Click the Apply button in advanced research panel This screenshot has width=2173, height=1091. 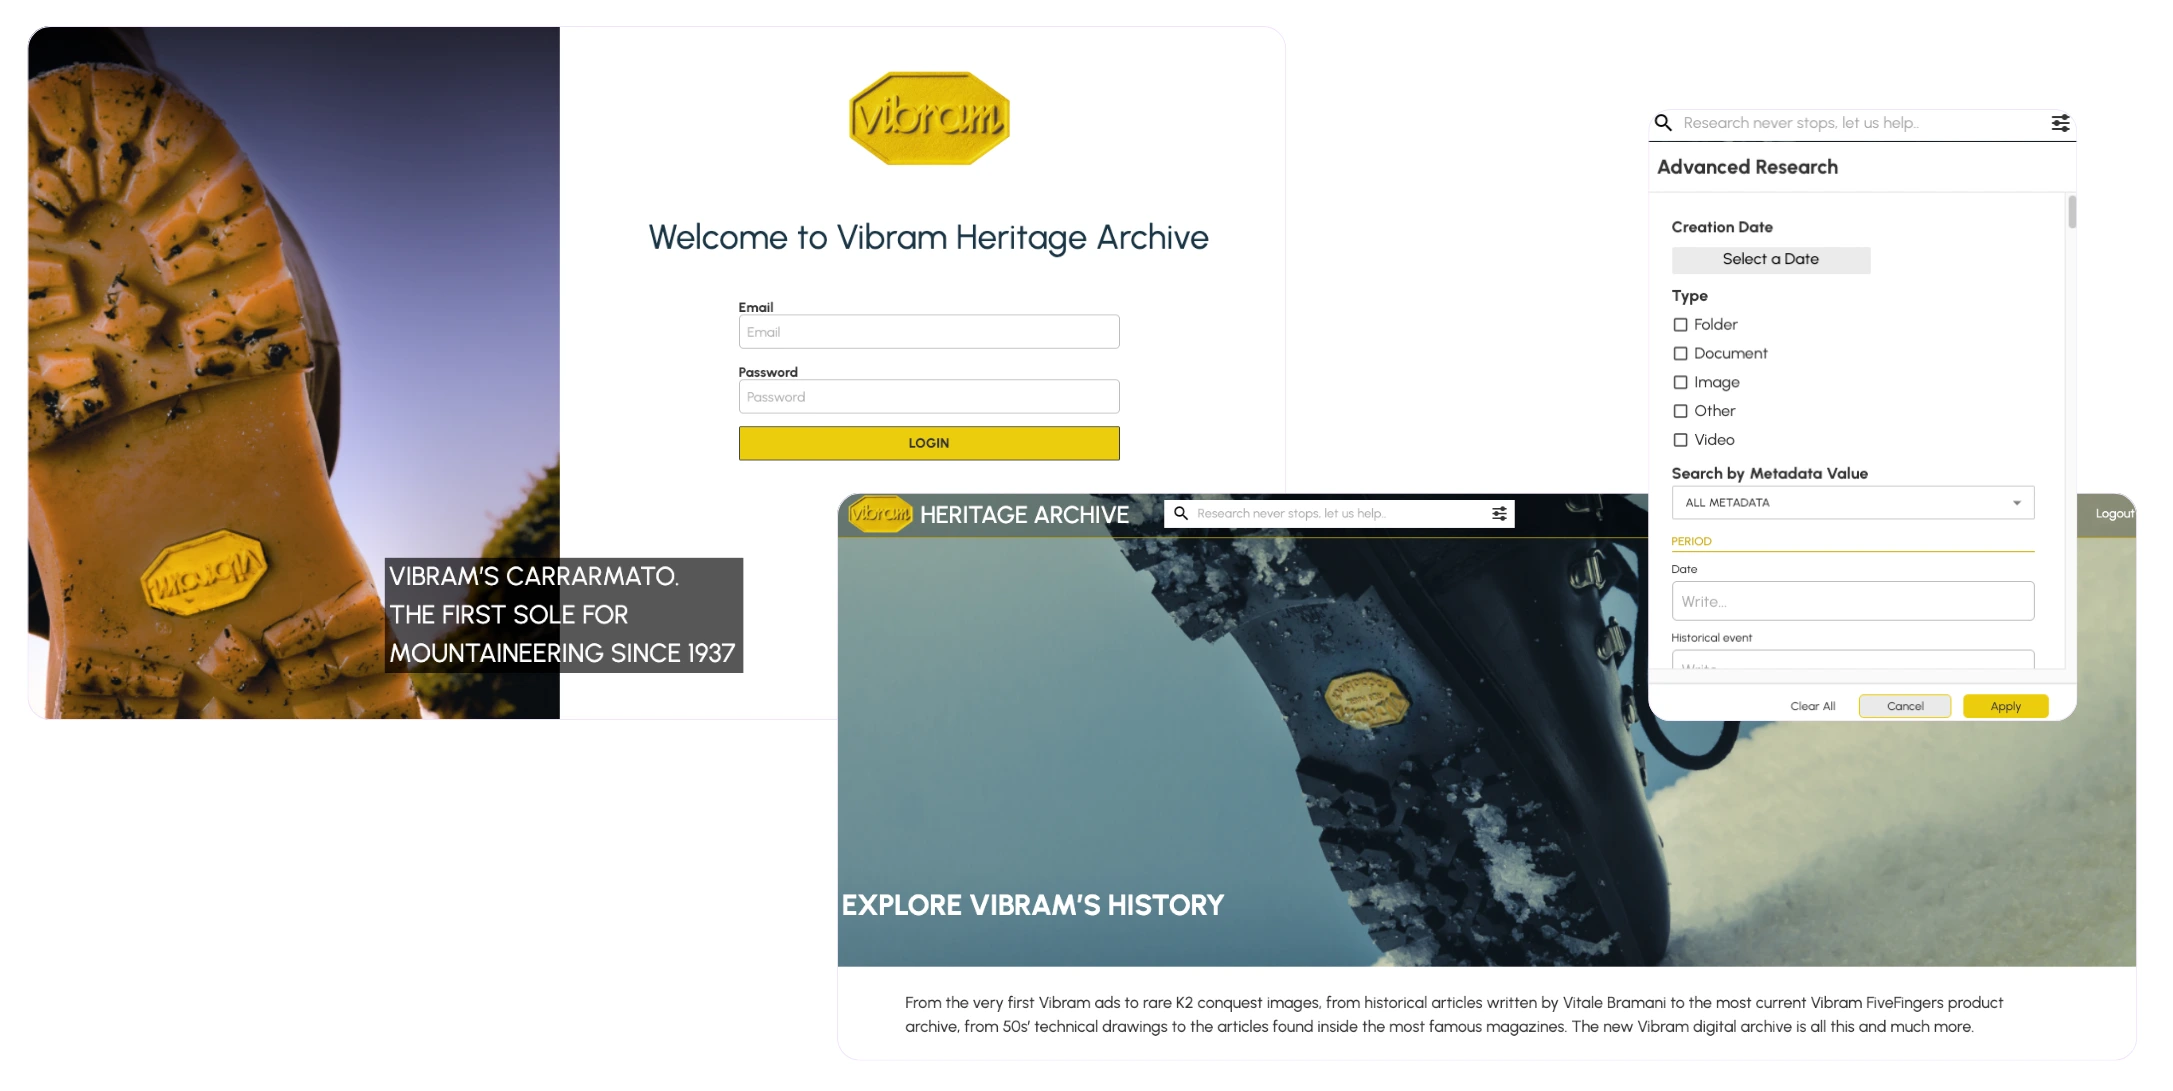[x=2006, y=706]
